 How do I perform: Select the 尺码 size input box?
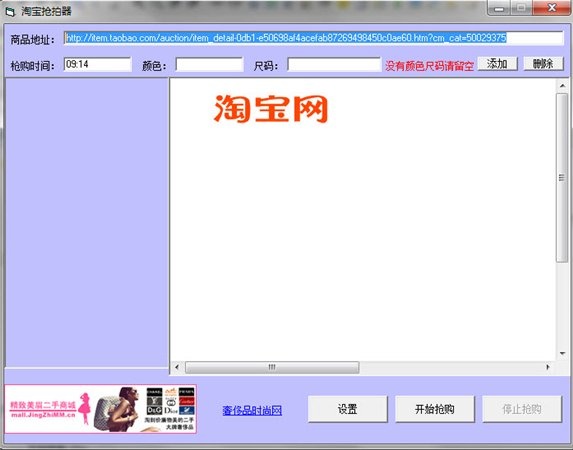tap(334, 65)
